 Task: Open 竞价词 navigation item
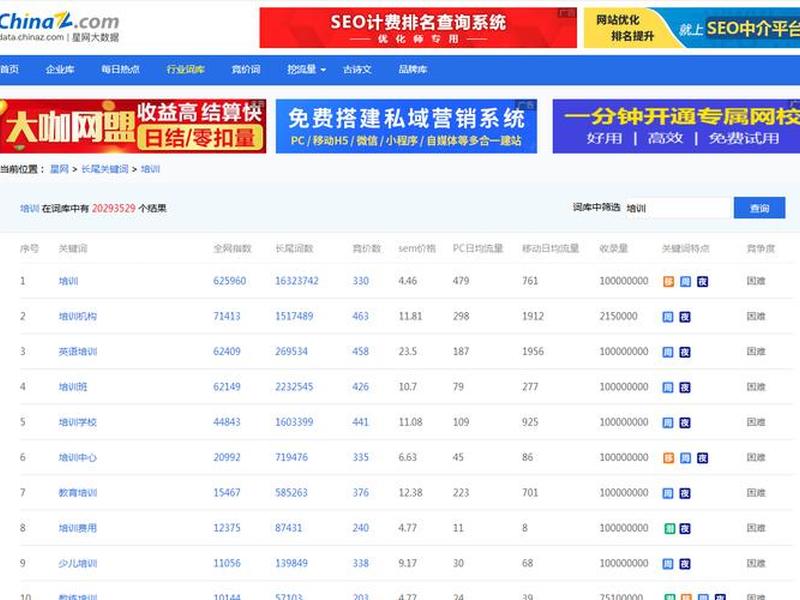point(246,69)
